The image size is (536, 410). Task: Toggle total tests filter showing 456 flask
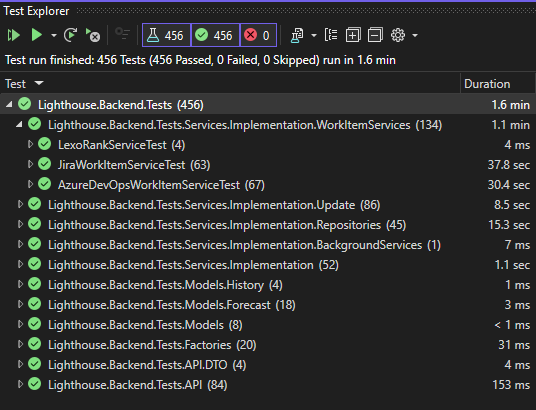tap(166, 35)
